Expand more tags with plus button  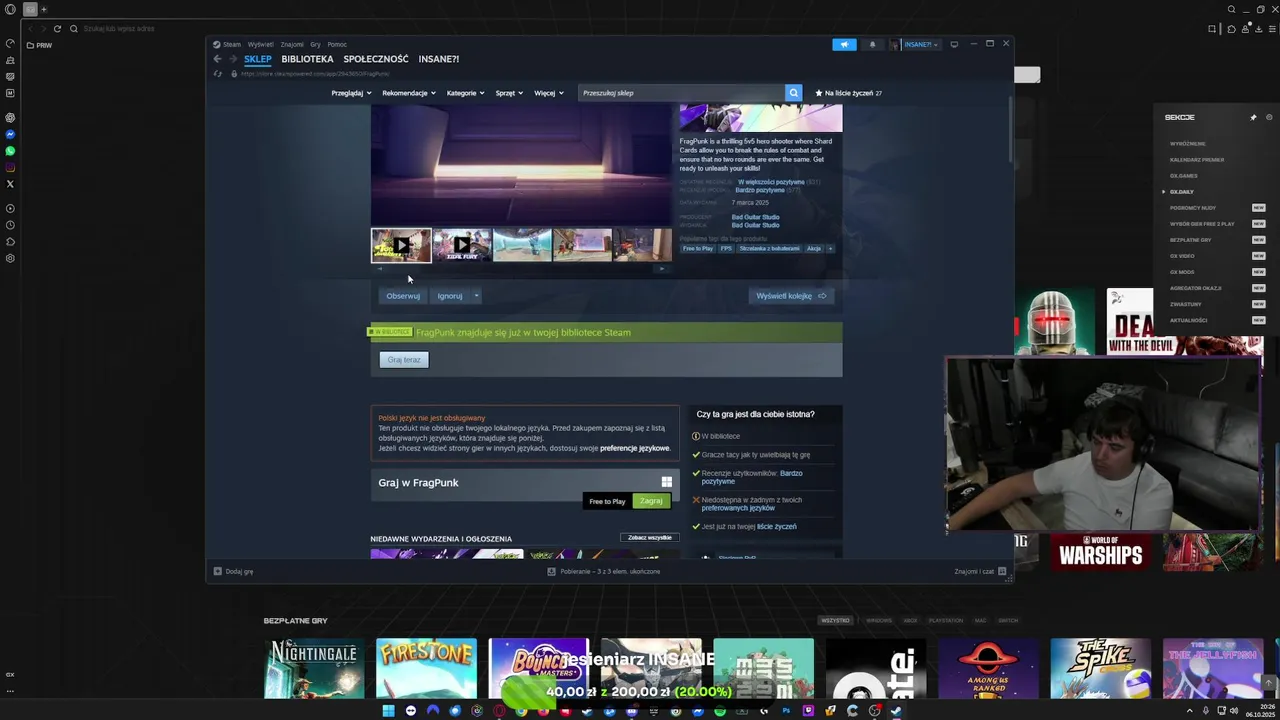tap(829, 249)
